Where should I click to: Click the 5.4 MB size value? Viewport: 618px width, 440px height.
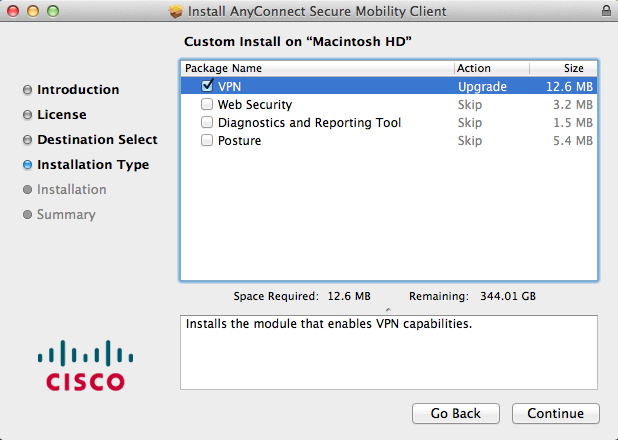573,141
